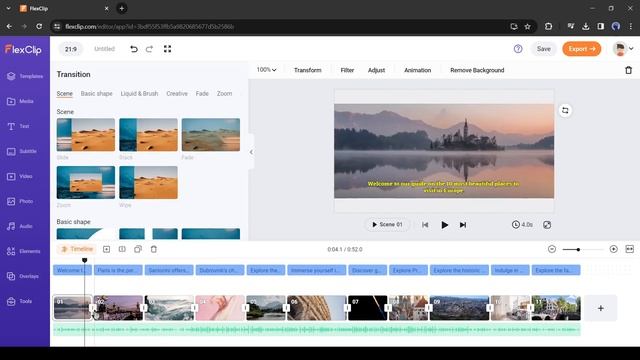Screen dimensions: 640x360
Task: Open Templates in the sidebar
Action: pyautogui.click(x=25, y=76)
